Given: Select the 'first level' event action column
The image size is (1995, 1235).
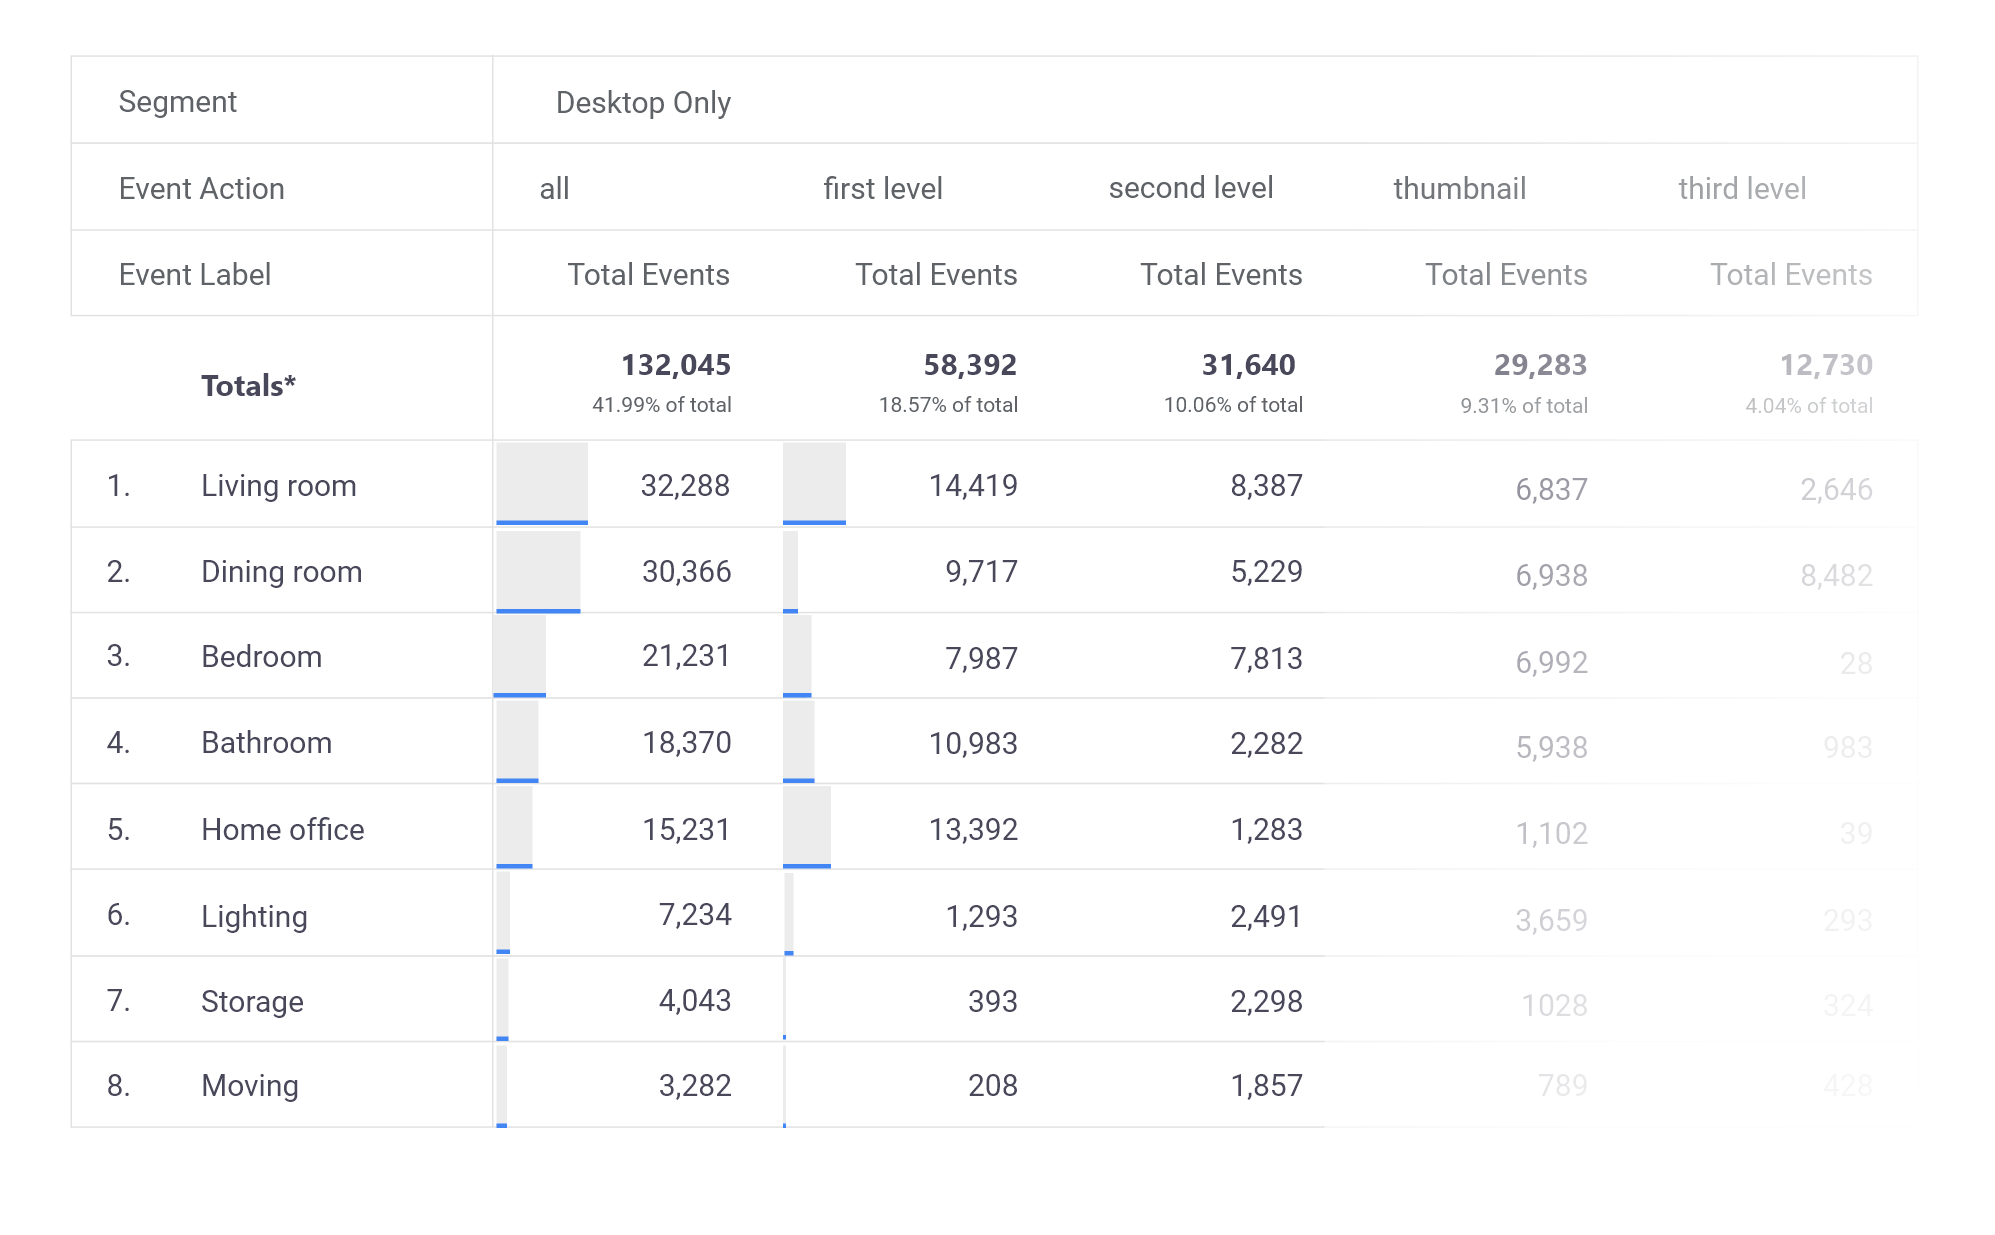Looking at the screenshot, I should (883, 188).
